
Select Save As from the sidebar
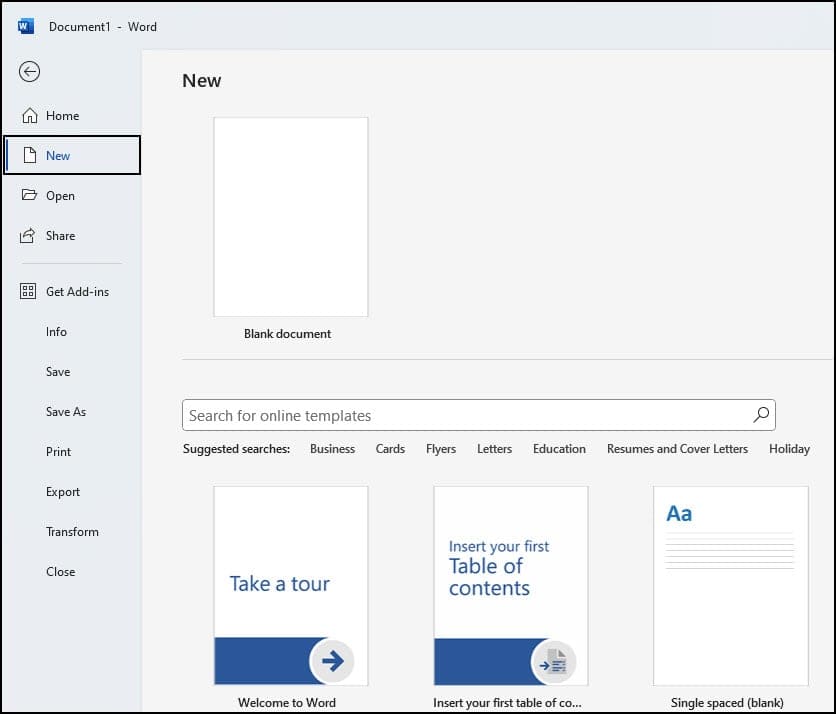(66, 412)
